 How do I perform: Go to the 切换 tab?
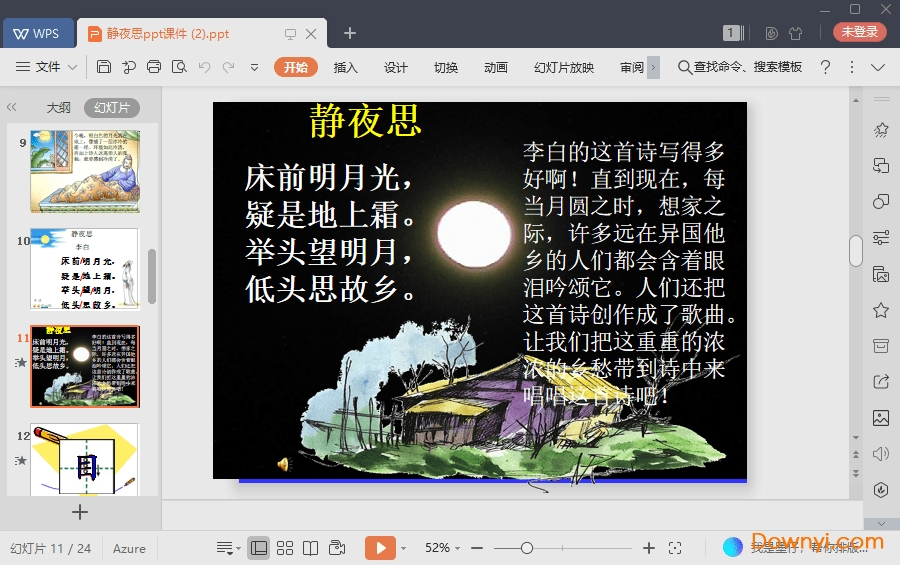click(445, 67)
